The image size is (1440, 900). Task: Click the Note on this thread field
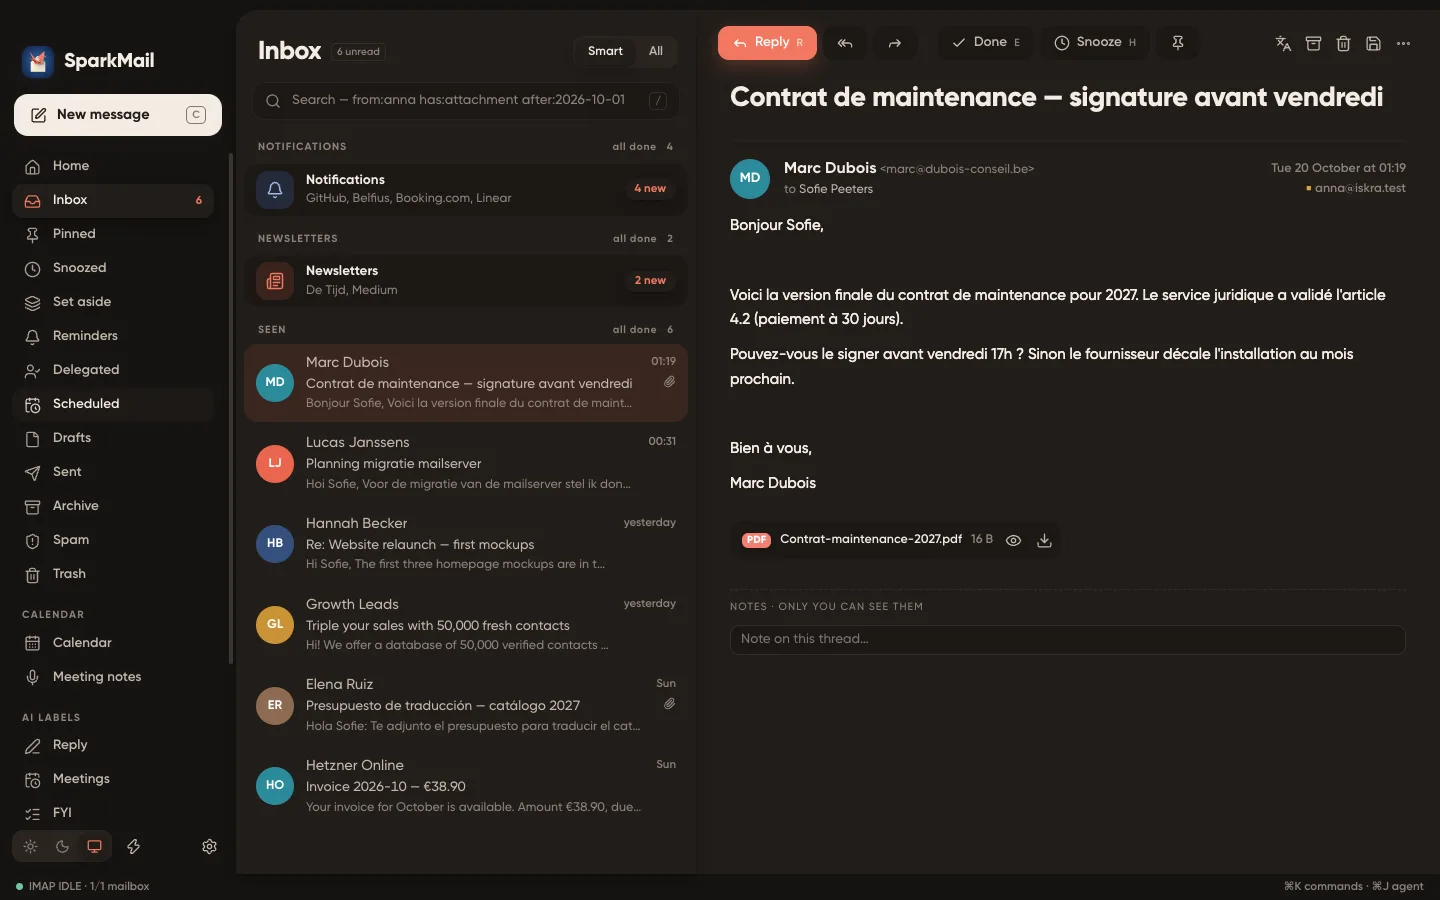point(1067,639)
